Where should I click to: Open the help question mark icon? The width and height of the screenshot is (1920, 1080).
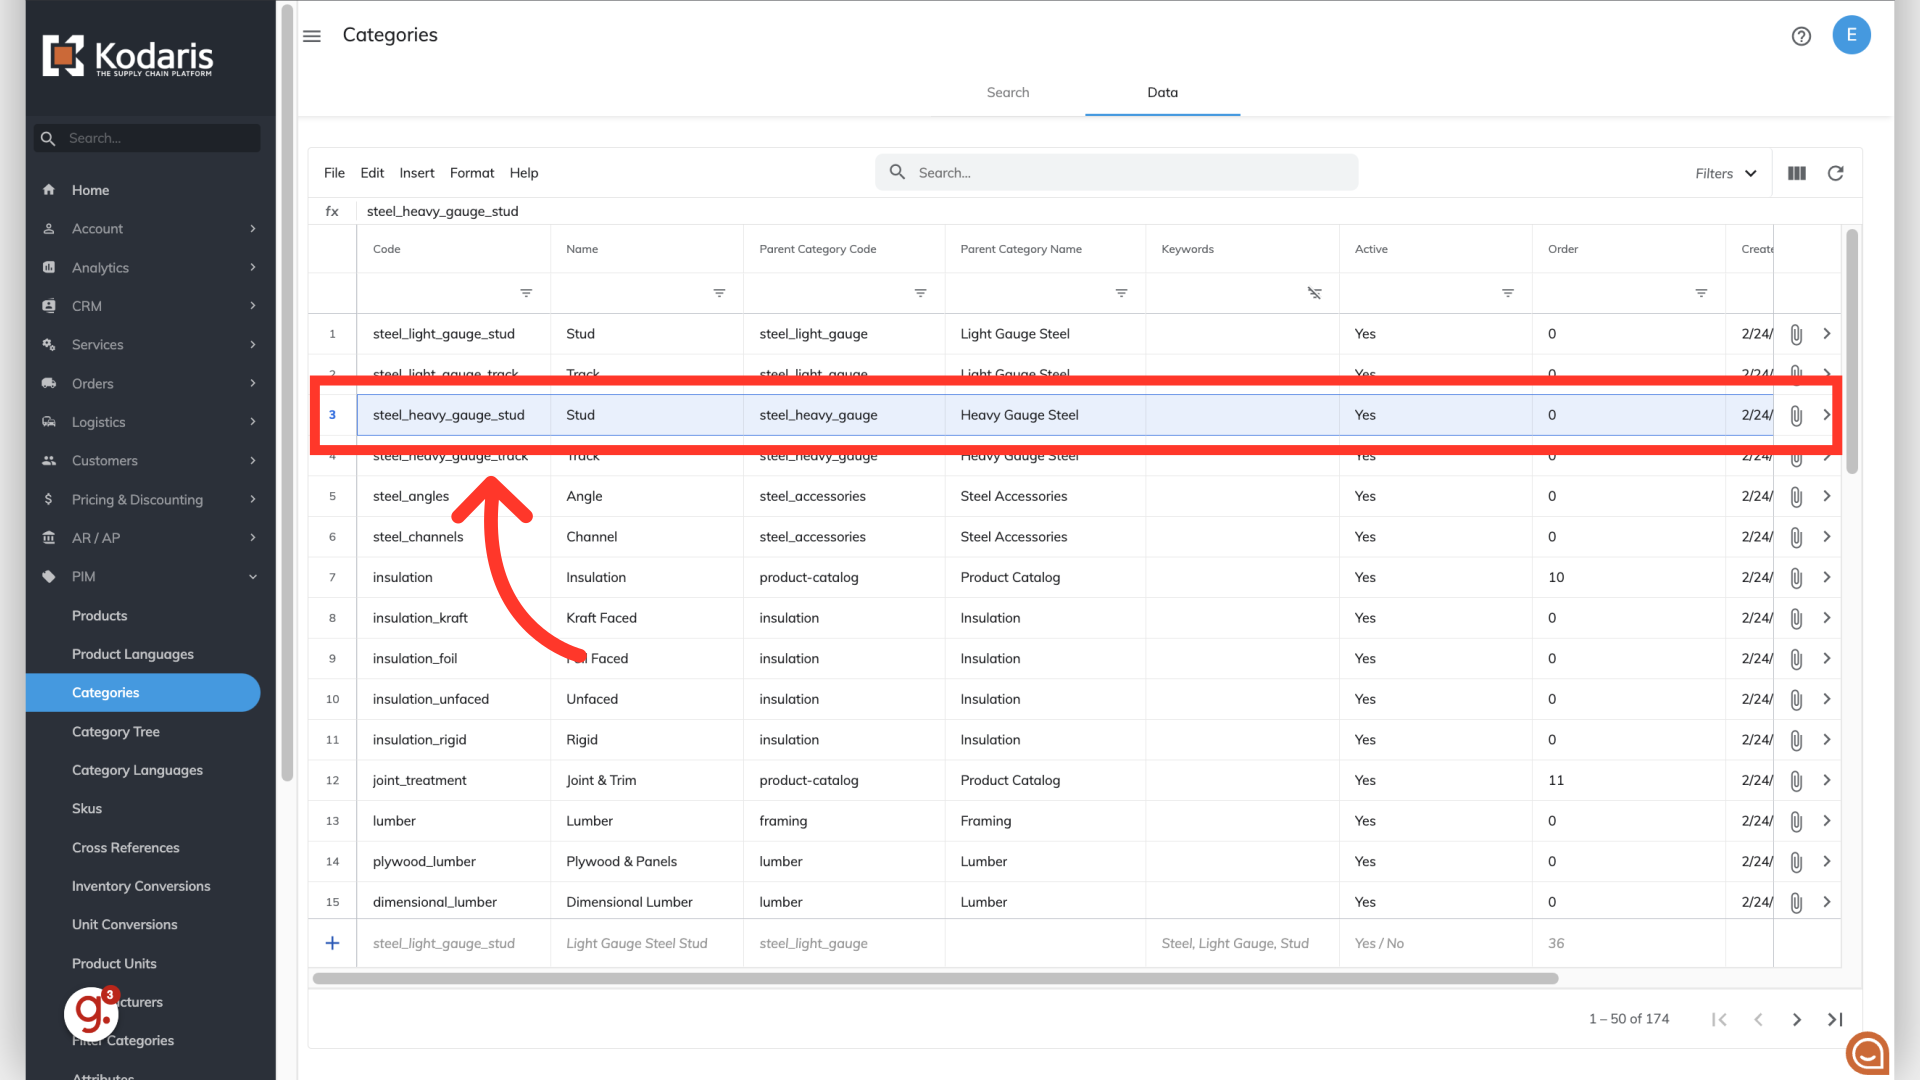click(x=1801, y=36)
